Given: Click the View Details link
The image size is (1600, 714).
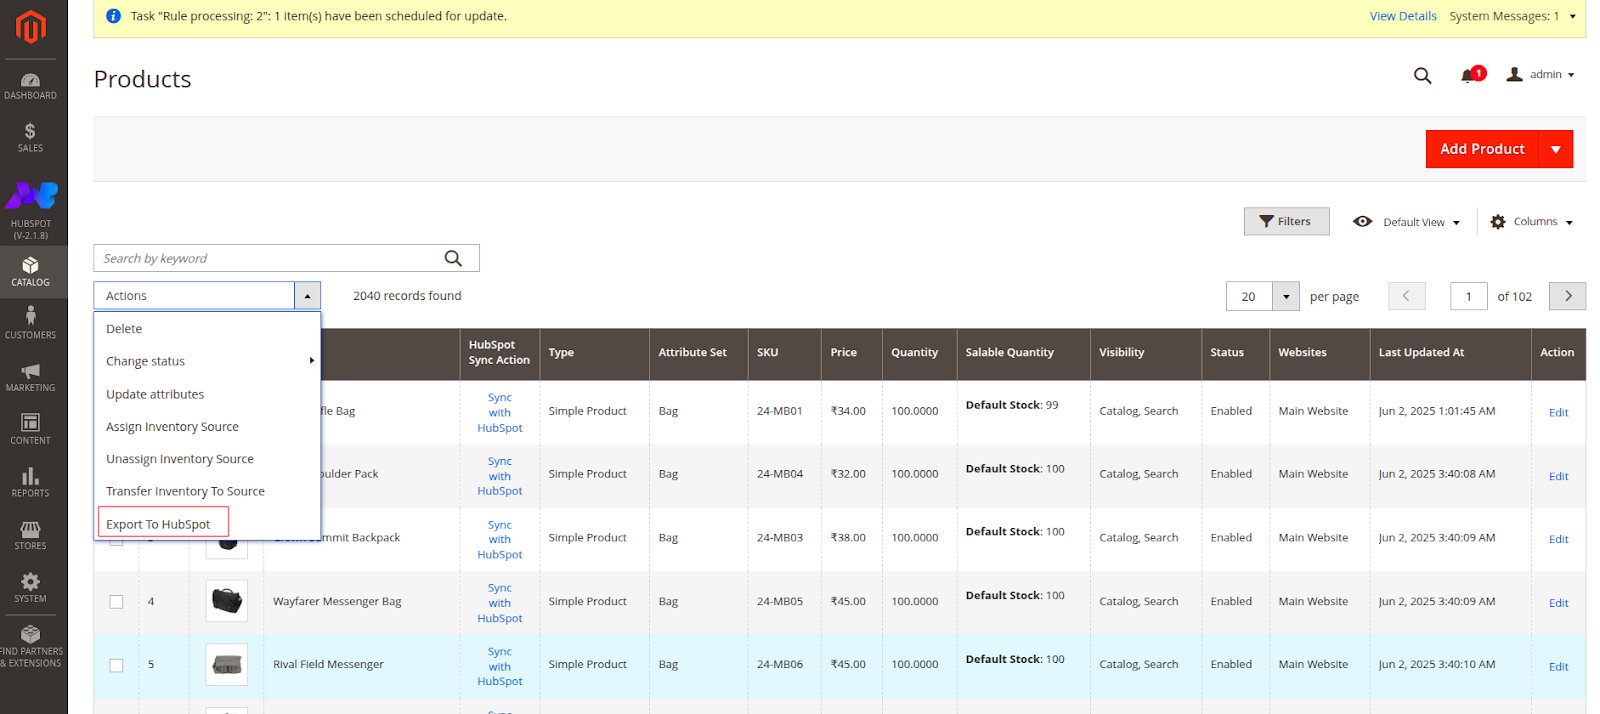Looking at the screenshot, I should pyautogui.click(x=1402, y=16).
